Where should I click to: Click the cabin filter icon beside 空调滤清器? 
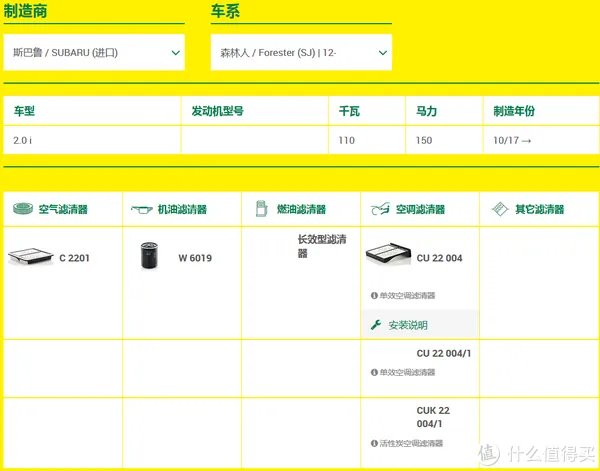click(380, 209)
